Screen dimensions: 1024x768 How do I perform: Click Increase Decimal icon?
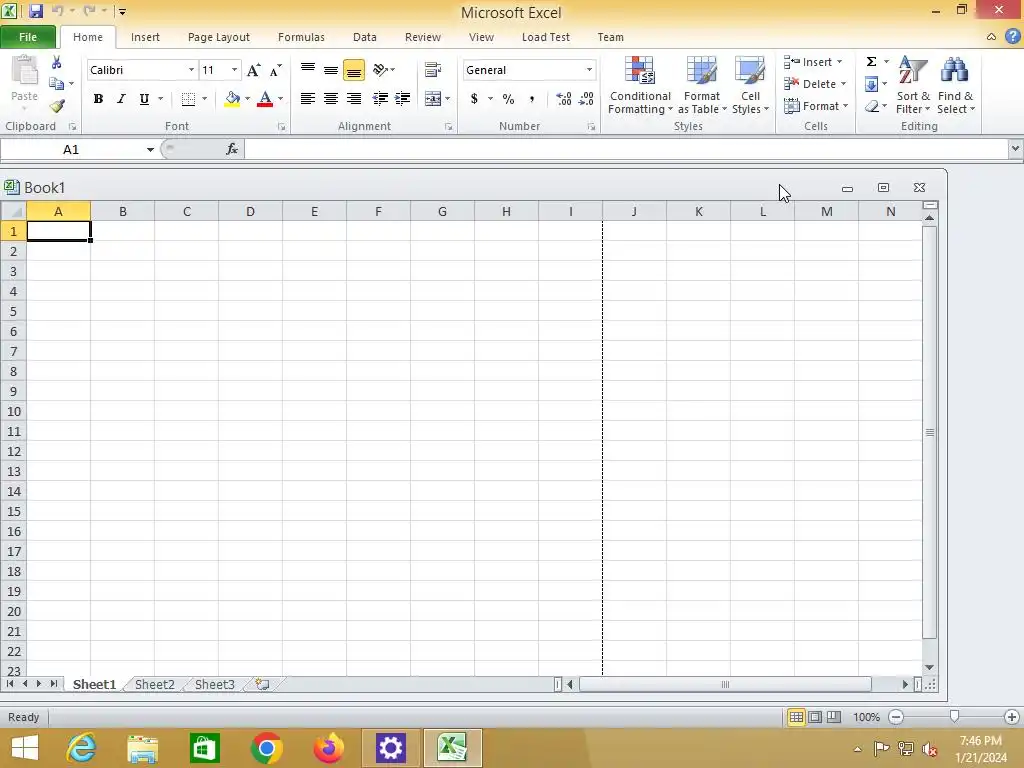click(x=564, y=99)
